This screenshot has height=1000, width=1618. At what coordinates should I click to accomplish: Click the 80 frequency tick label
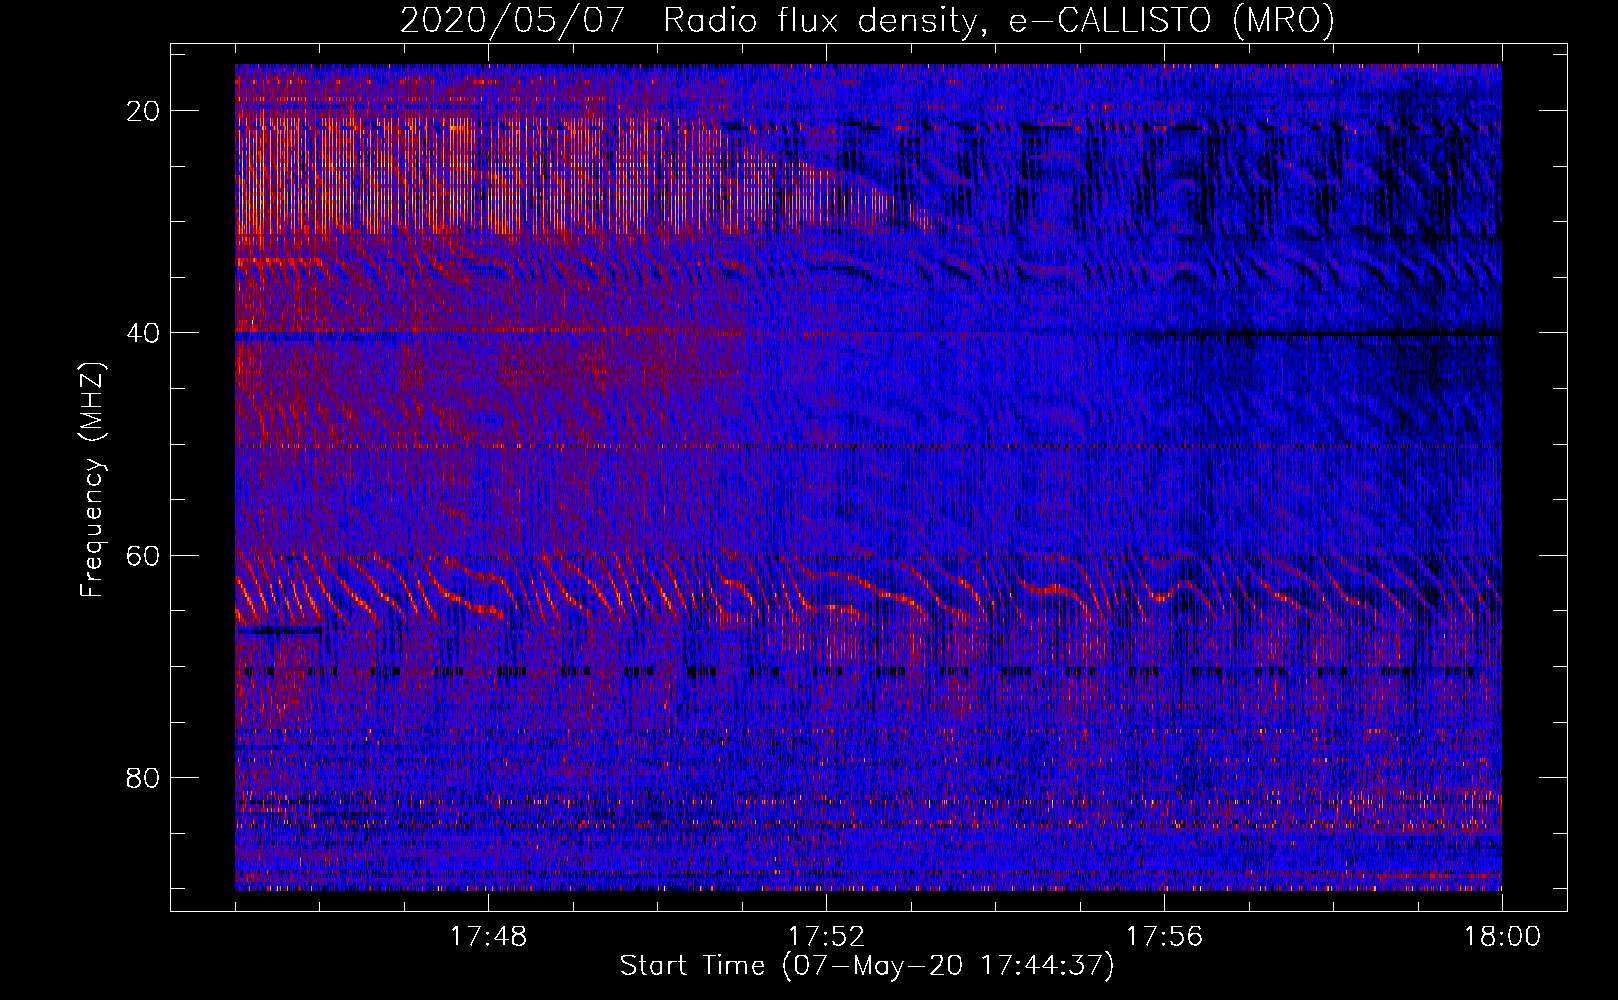click(143, 778)
